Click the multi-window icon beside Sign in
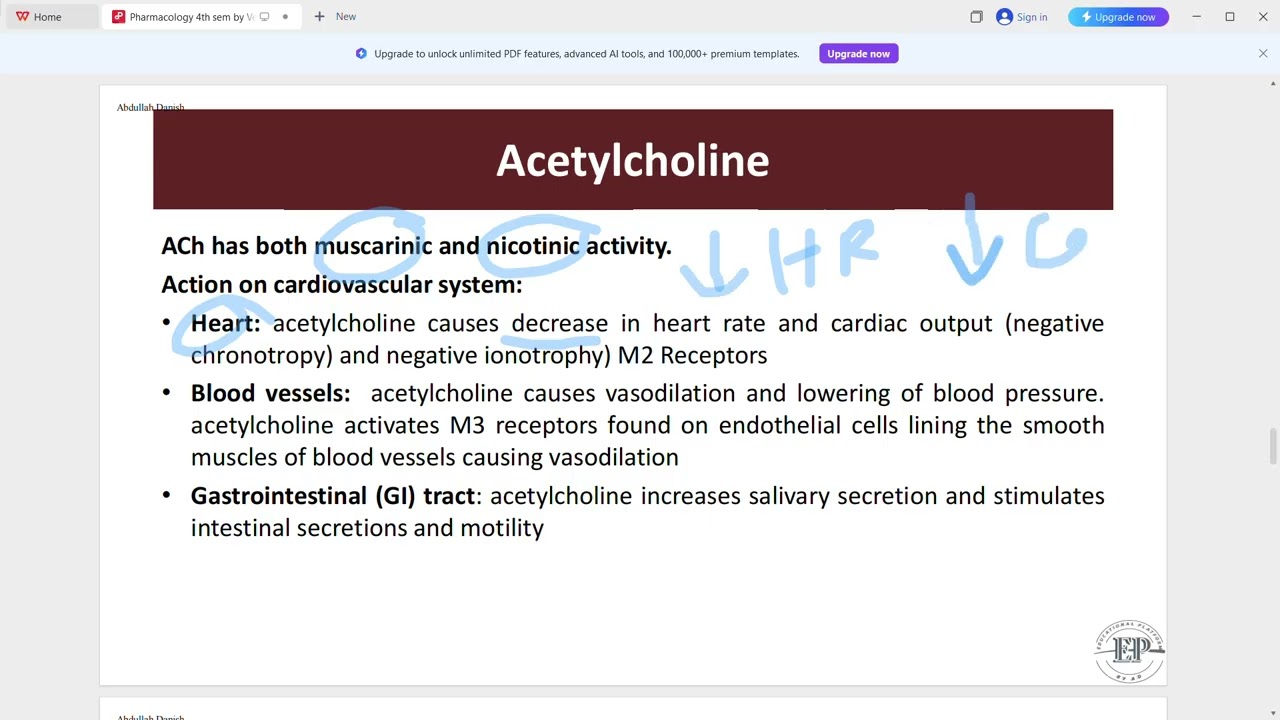The width and height of the screenshot is (1280, 720). [x=976, y=17]
